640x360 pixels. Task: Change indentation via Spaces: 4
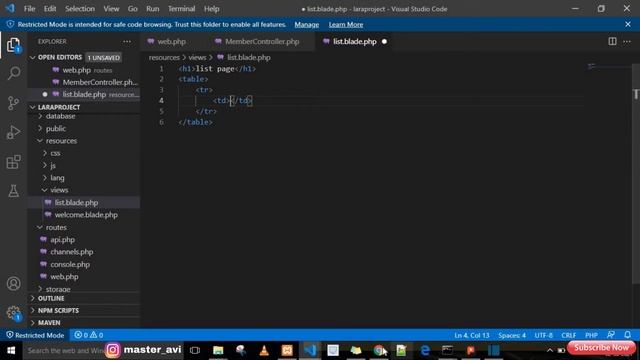pos(512,335)
